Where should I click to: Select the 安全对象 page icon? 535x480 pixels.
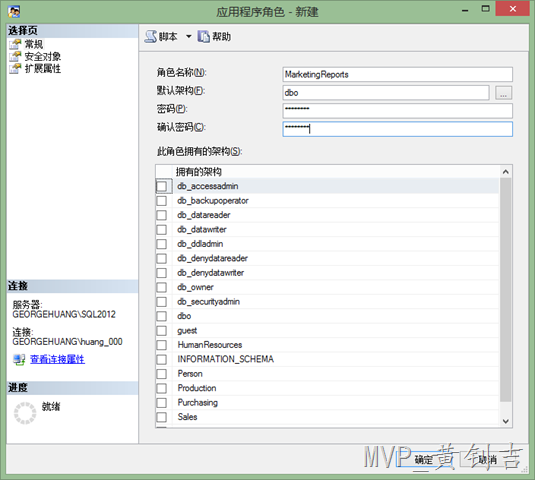[15, 56]
